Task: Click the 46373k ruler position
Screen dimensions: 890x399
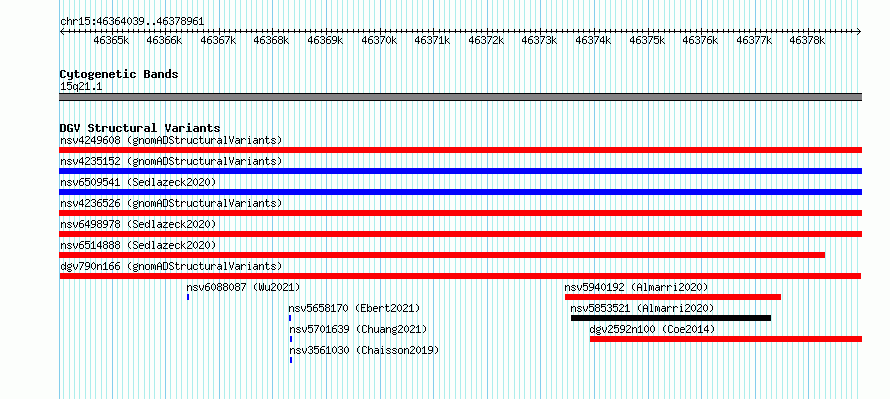Action: click(539, 40)
